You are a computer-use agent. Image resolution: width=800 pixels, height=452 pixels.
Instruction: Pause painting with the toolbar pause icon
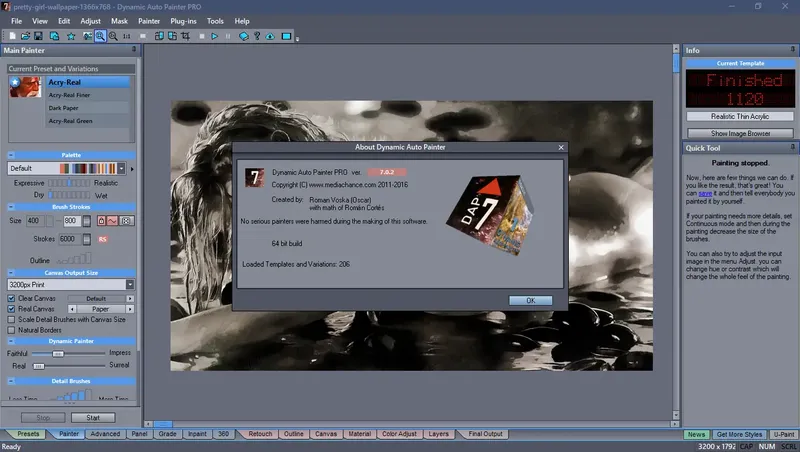[228, 36]
